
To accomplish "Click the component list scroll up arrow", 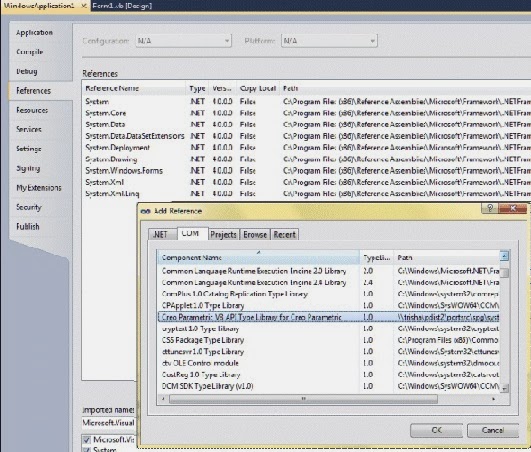I will coord(504,256).
